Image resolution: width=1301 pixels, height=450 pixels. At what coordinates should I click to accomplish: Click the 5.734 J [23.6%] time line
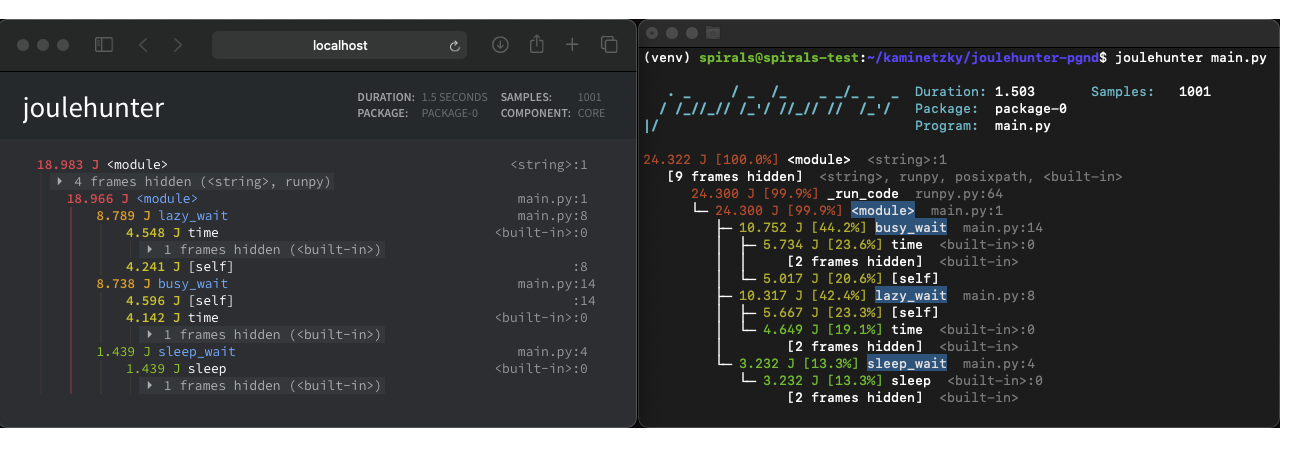[898, 245]
